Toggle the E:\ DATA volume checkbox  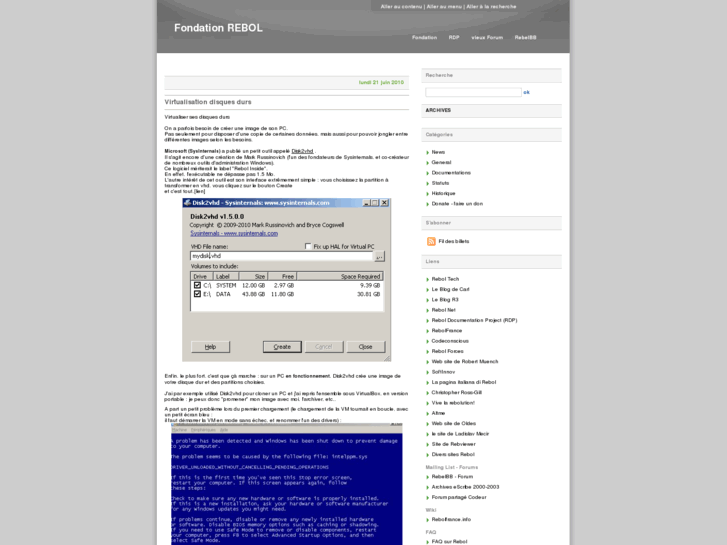(x=198, y=294)
